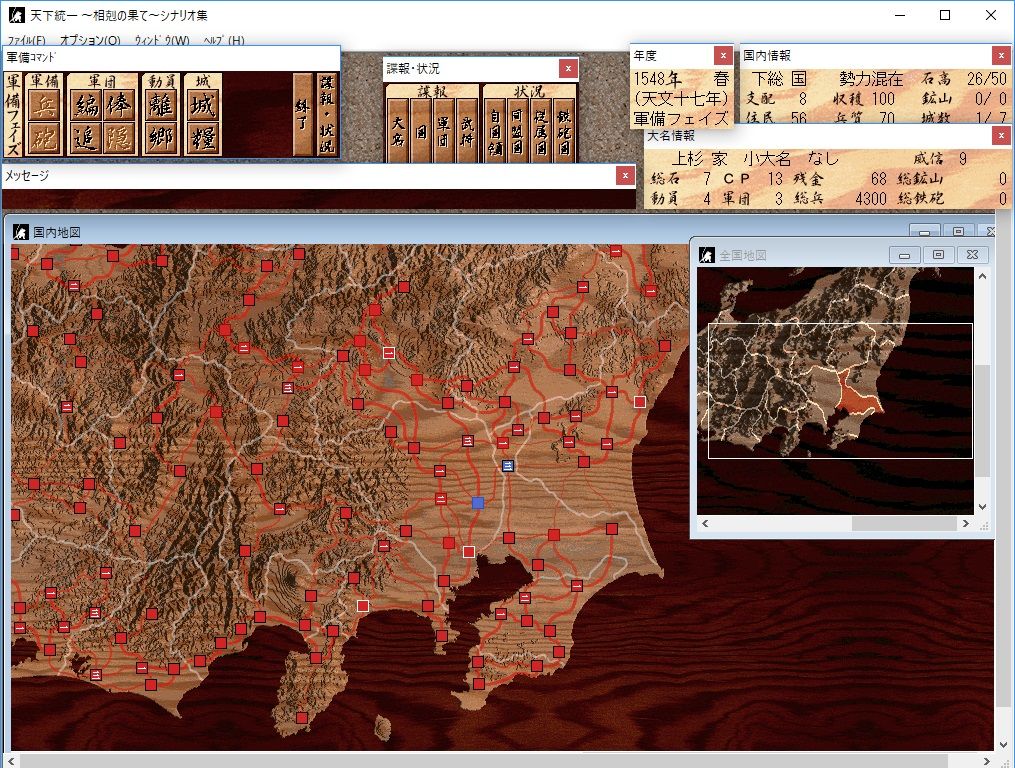
Task: Close the 諜報・状況 panel
Action: (568, 68)
